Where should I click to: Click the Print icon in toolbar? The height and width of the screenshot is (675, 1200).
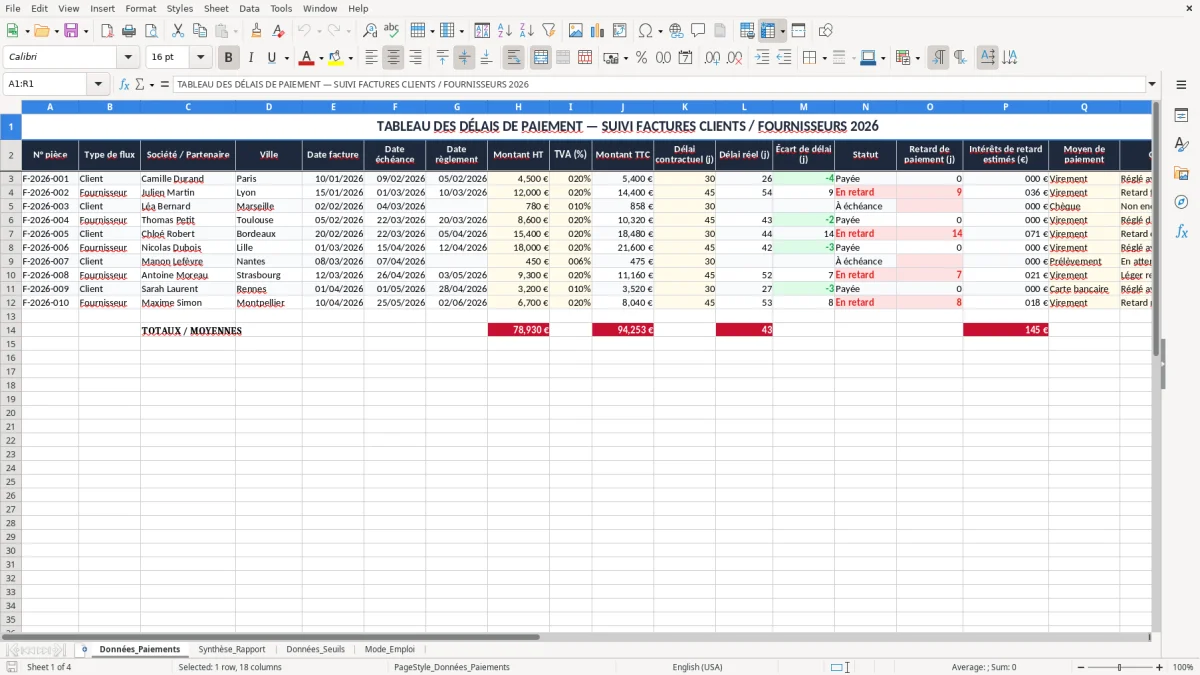129,31
